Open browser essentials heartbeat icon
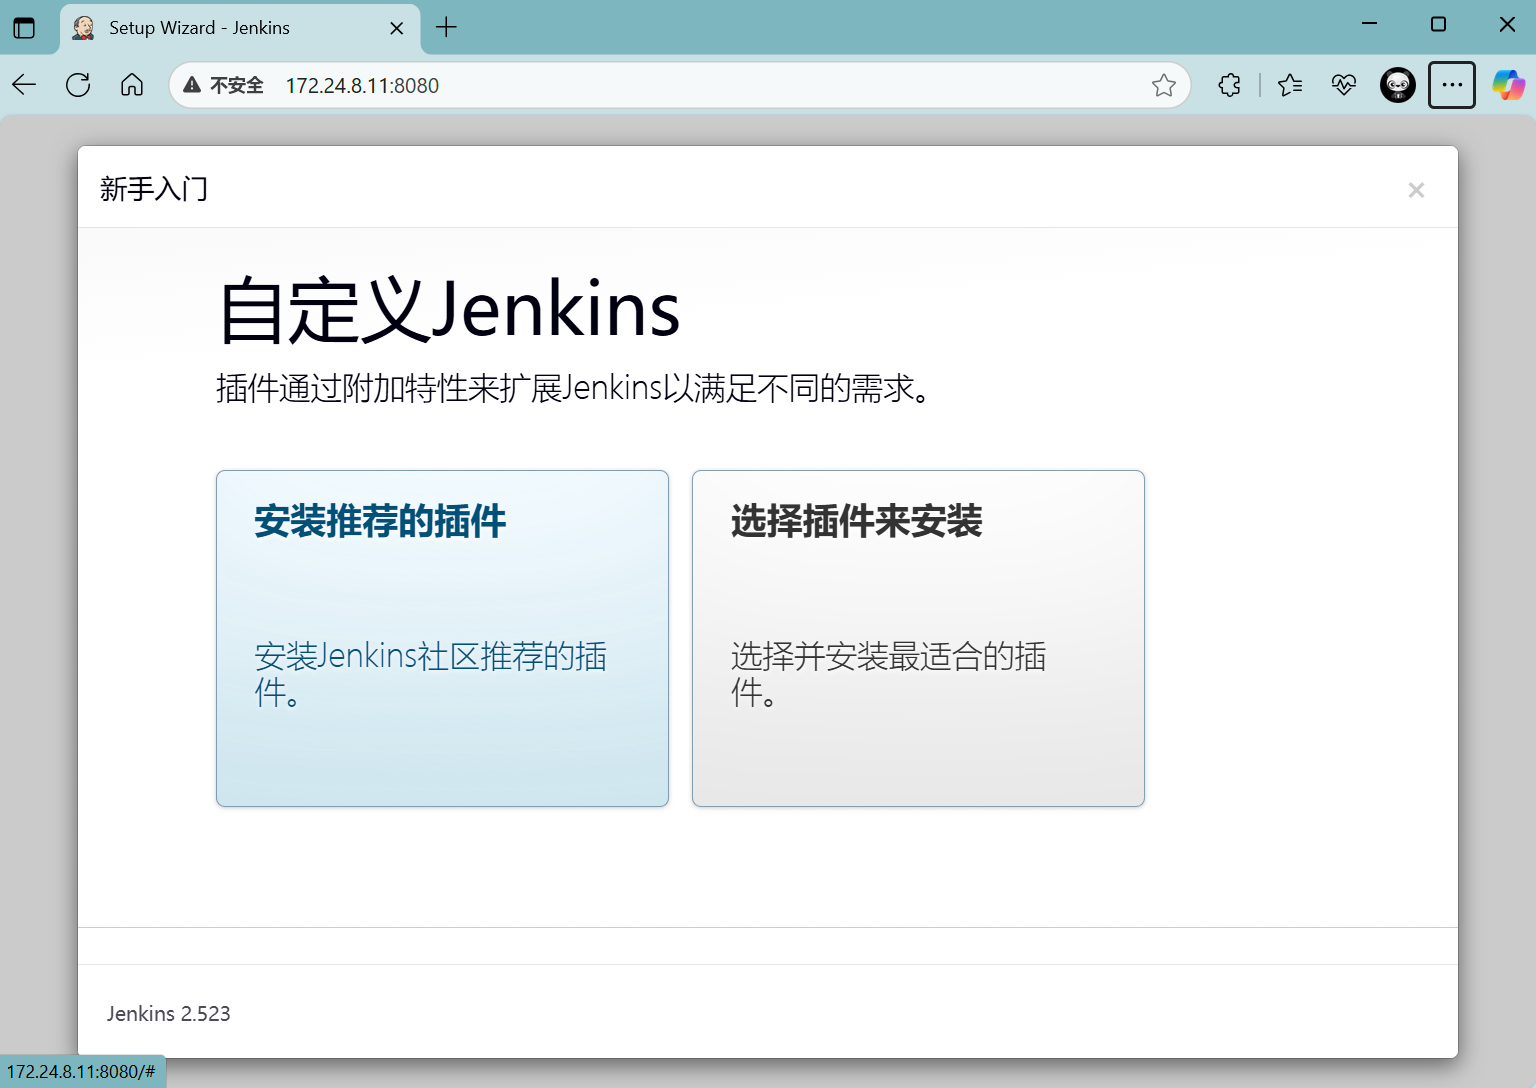Image resolution: width=1536 pixels, height=1088 pixels. pyautogui.click(x=1344, y=86)
